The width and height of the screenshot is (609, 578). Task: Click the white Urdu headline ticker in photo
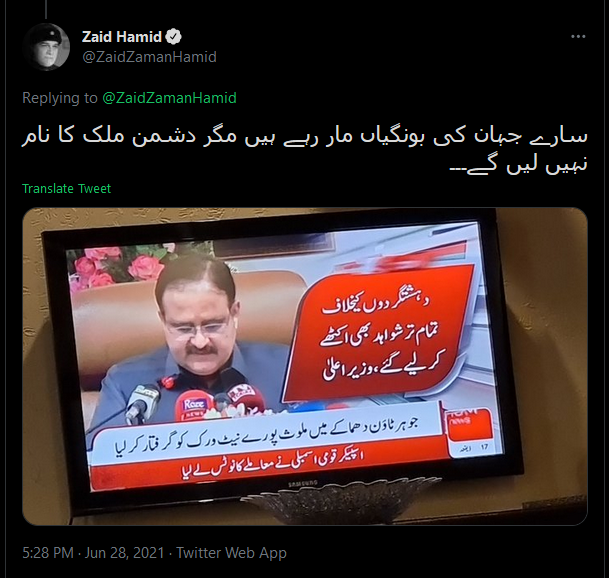265,436
